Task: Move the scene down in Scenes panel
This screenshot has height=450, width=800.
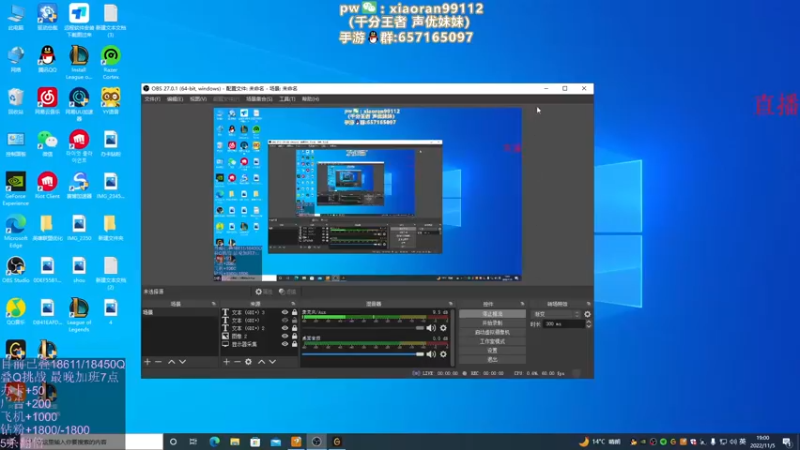Action: (182, 362)
